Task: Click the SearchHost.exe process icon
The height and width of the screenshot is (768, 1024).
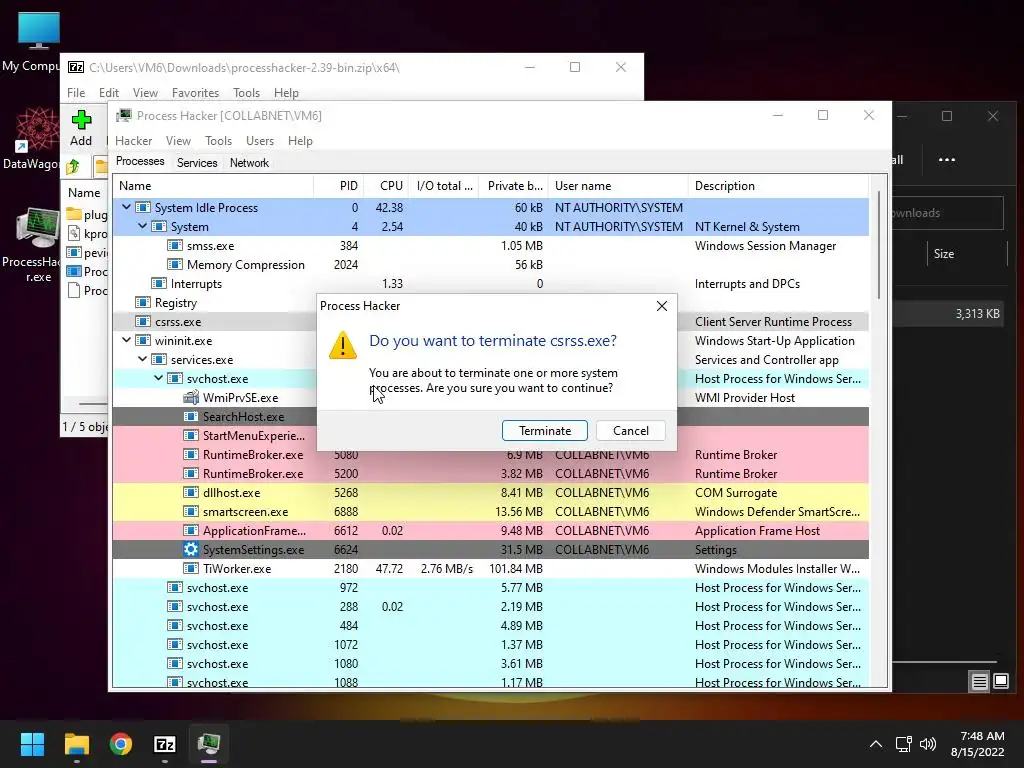Action: pos(191,416)
